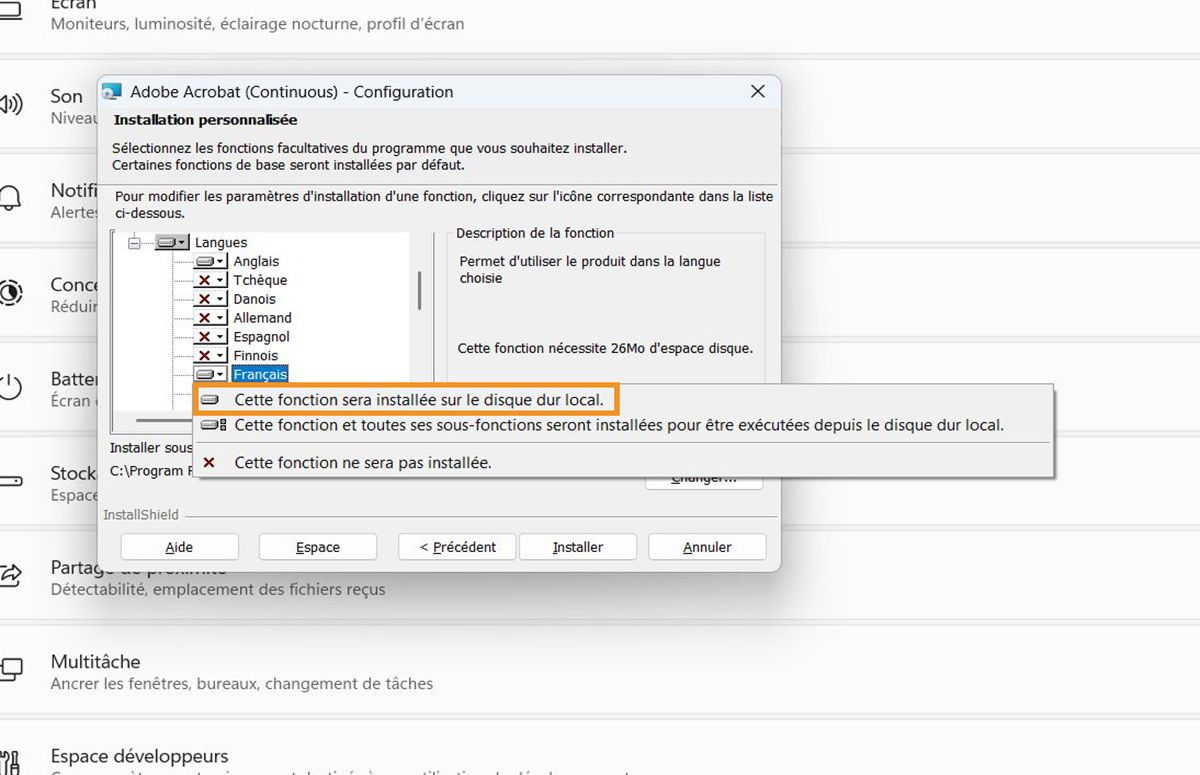Click the Multitâche icon in Settings
Screen dimensions: 1200x775
click(x=11, y=669)
